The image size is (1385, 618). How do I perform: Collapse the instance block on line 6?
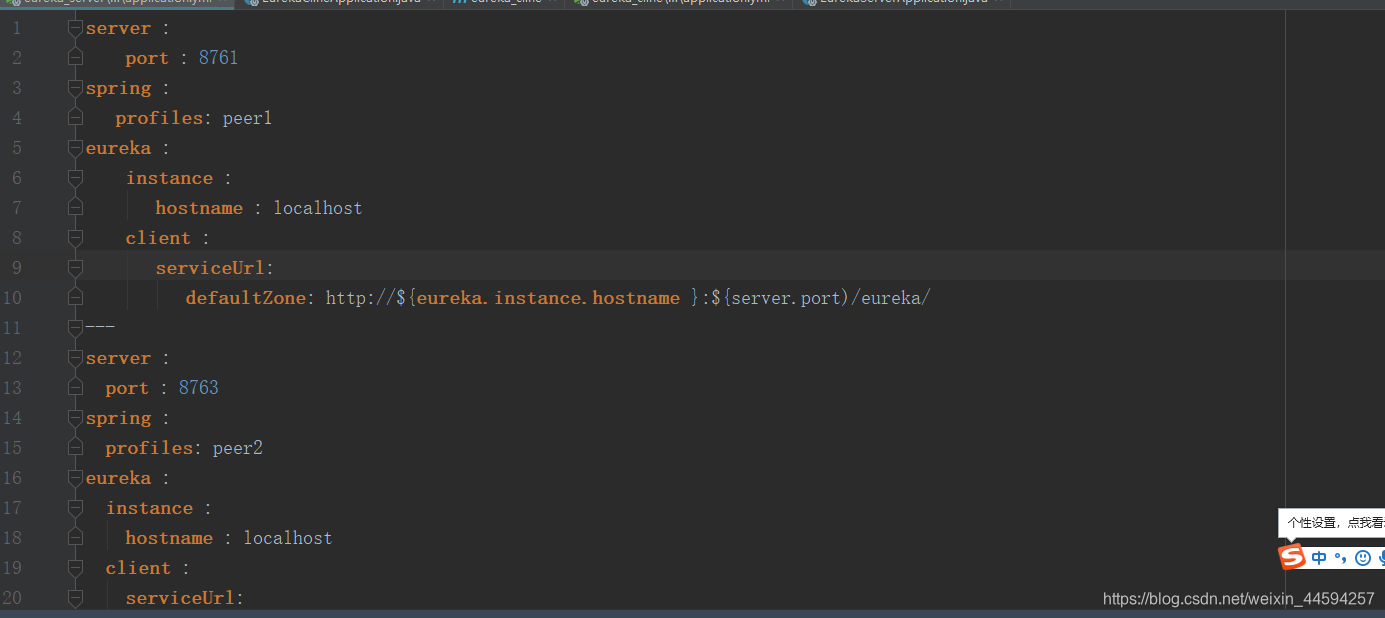(x=75, y=178)
